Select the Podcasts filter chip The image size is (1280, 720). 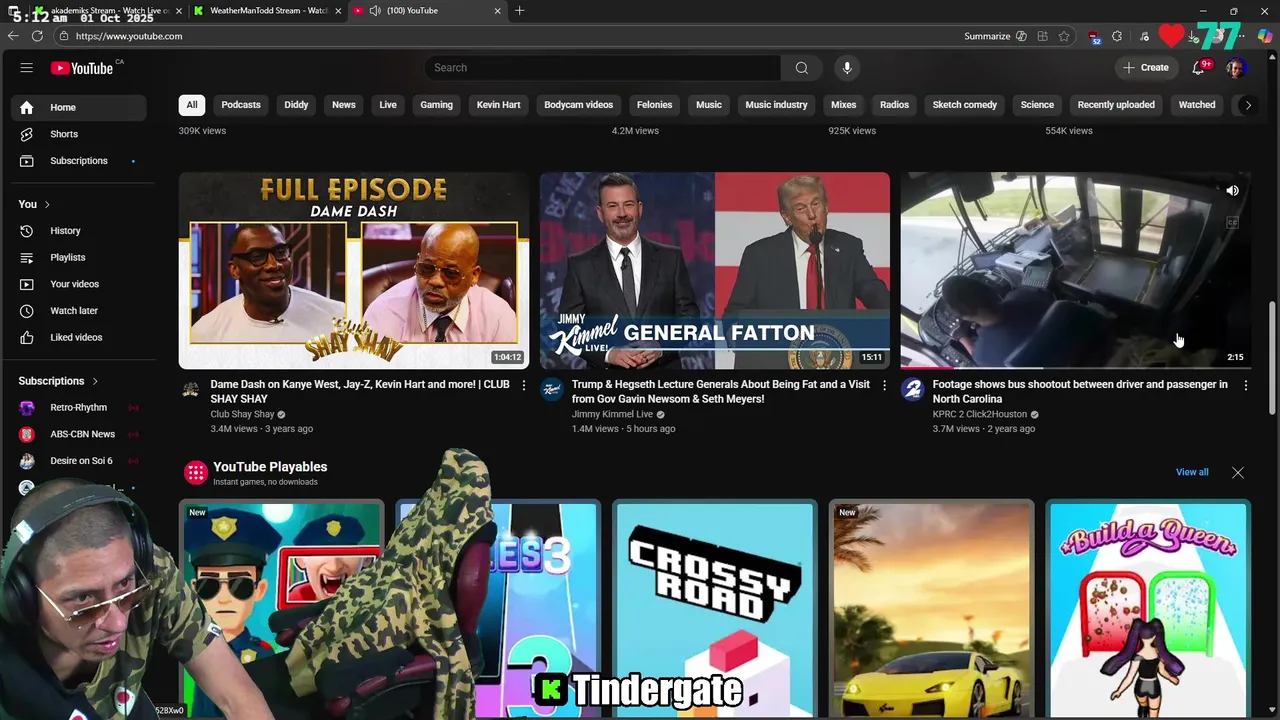[x=241, y=105]
